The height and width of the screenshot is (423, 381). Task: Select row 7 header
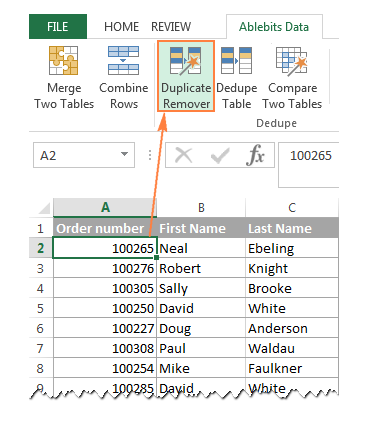pyautogui.click(x=41, y=348)
